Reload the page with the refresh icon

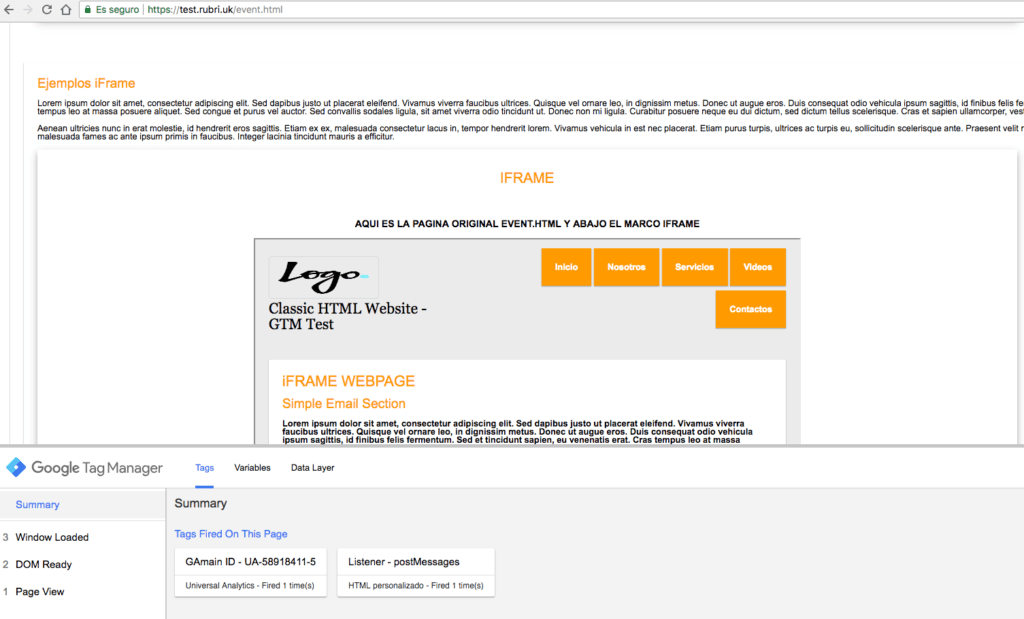46,9
